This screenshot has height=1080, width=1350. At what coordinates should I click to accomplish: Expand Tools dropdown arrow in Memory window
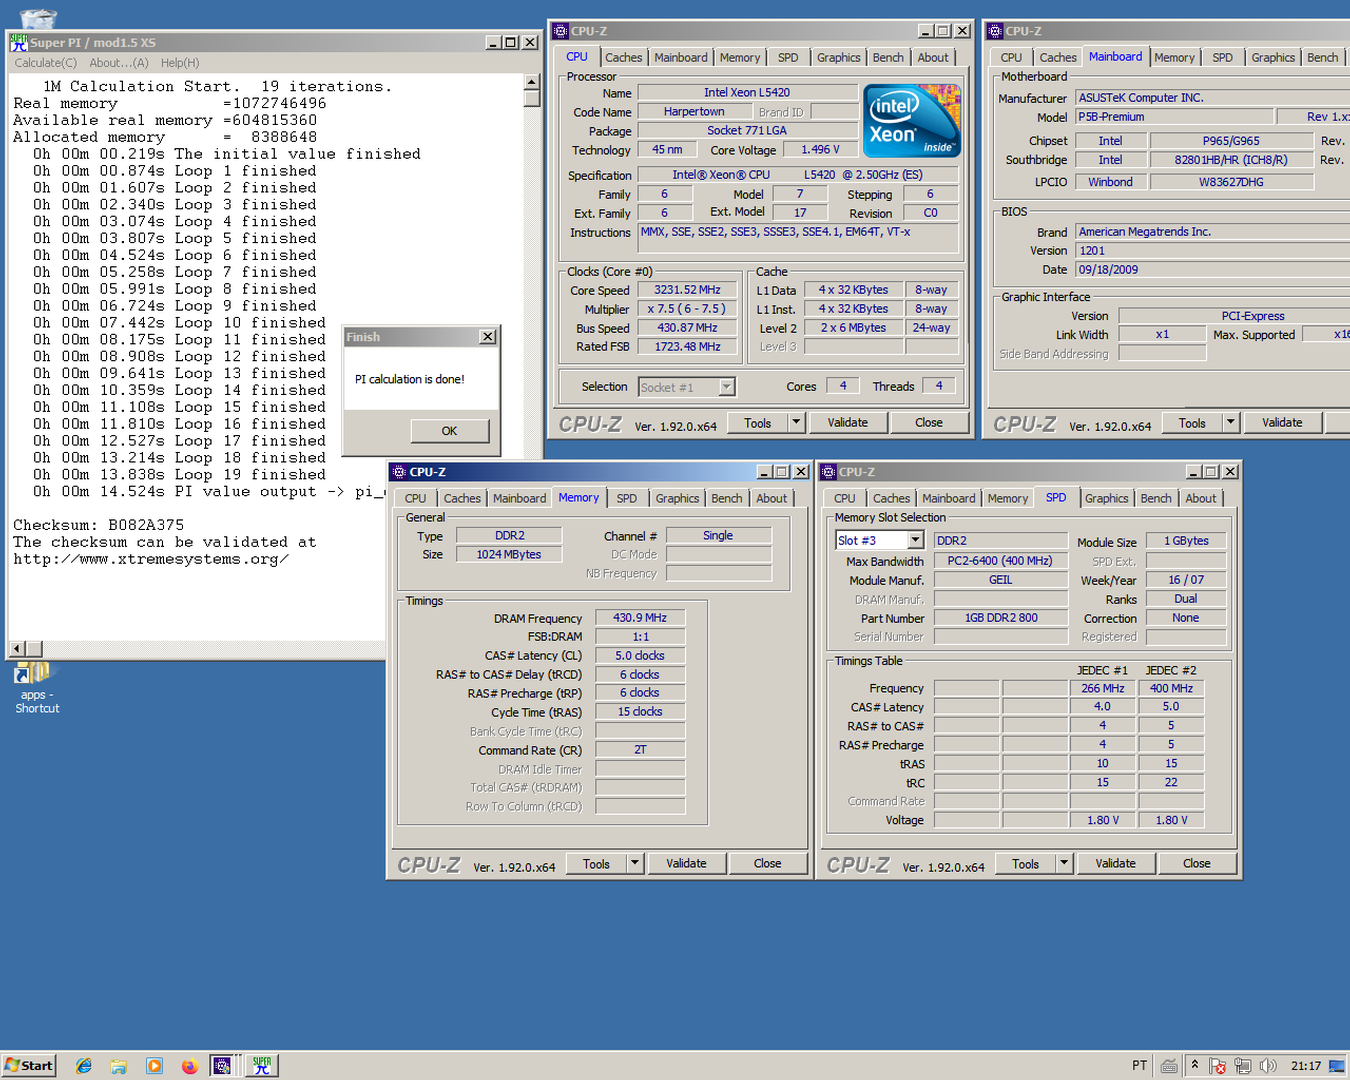(x=635, y=864)
